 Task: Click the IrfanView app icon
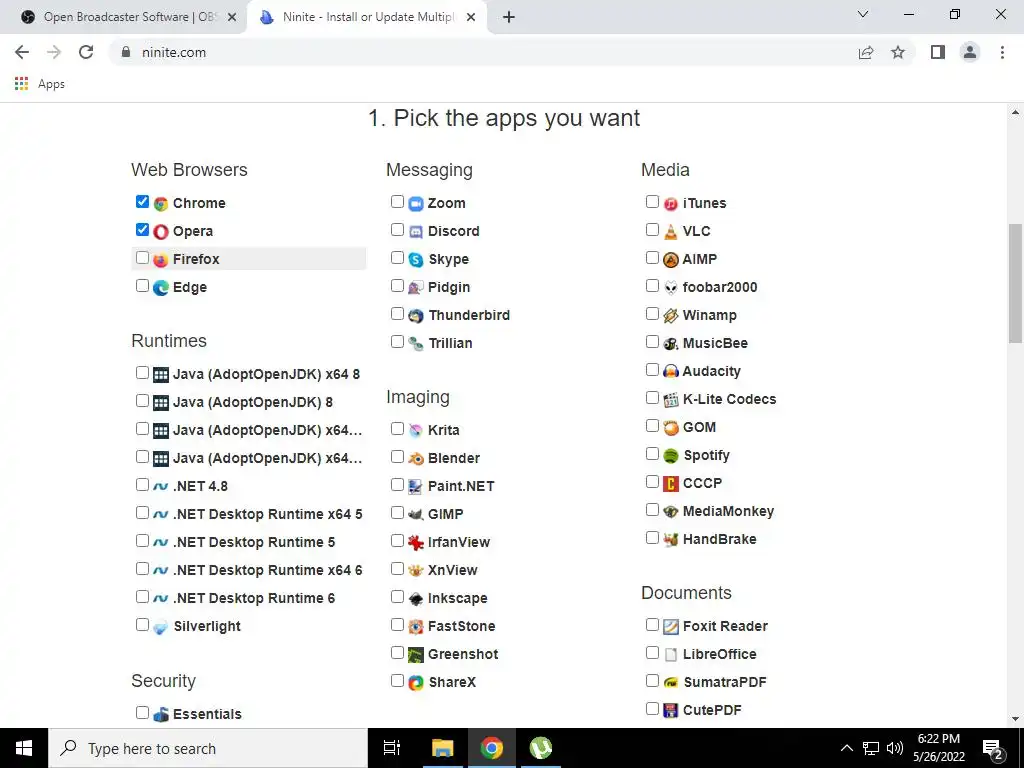[416, 543]
